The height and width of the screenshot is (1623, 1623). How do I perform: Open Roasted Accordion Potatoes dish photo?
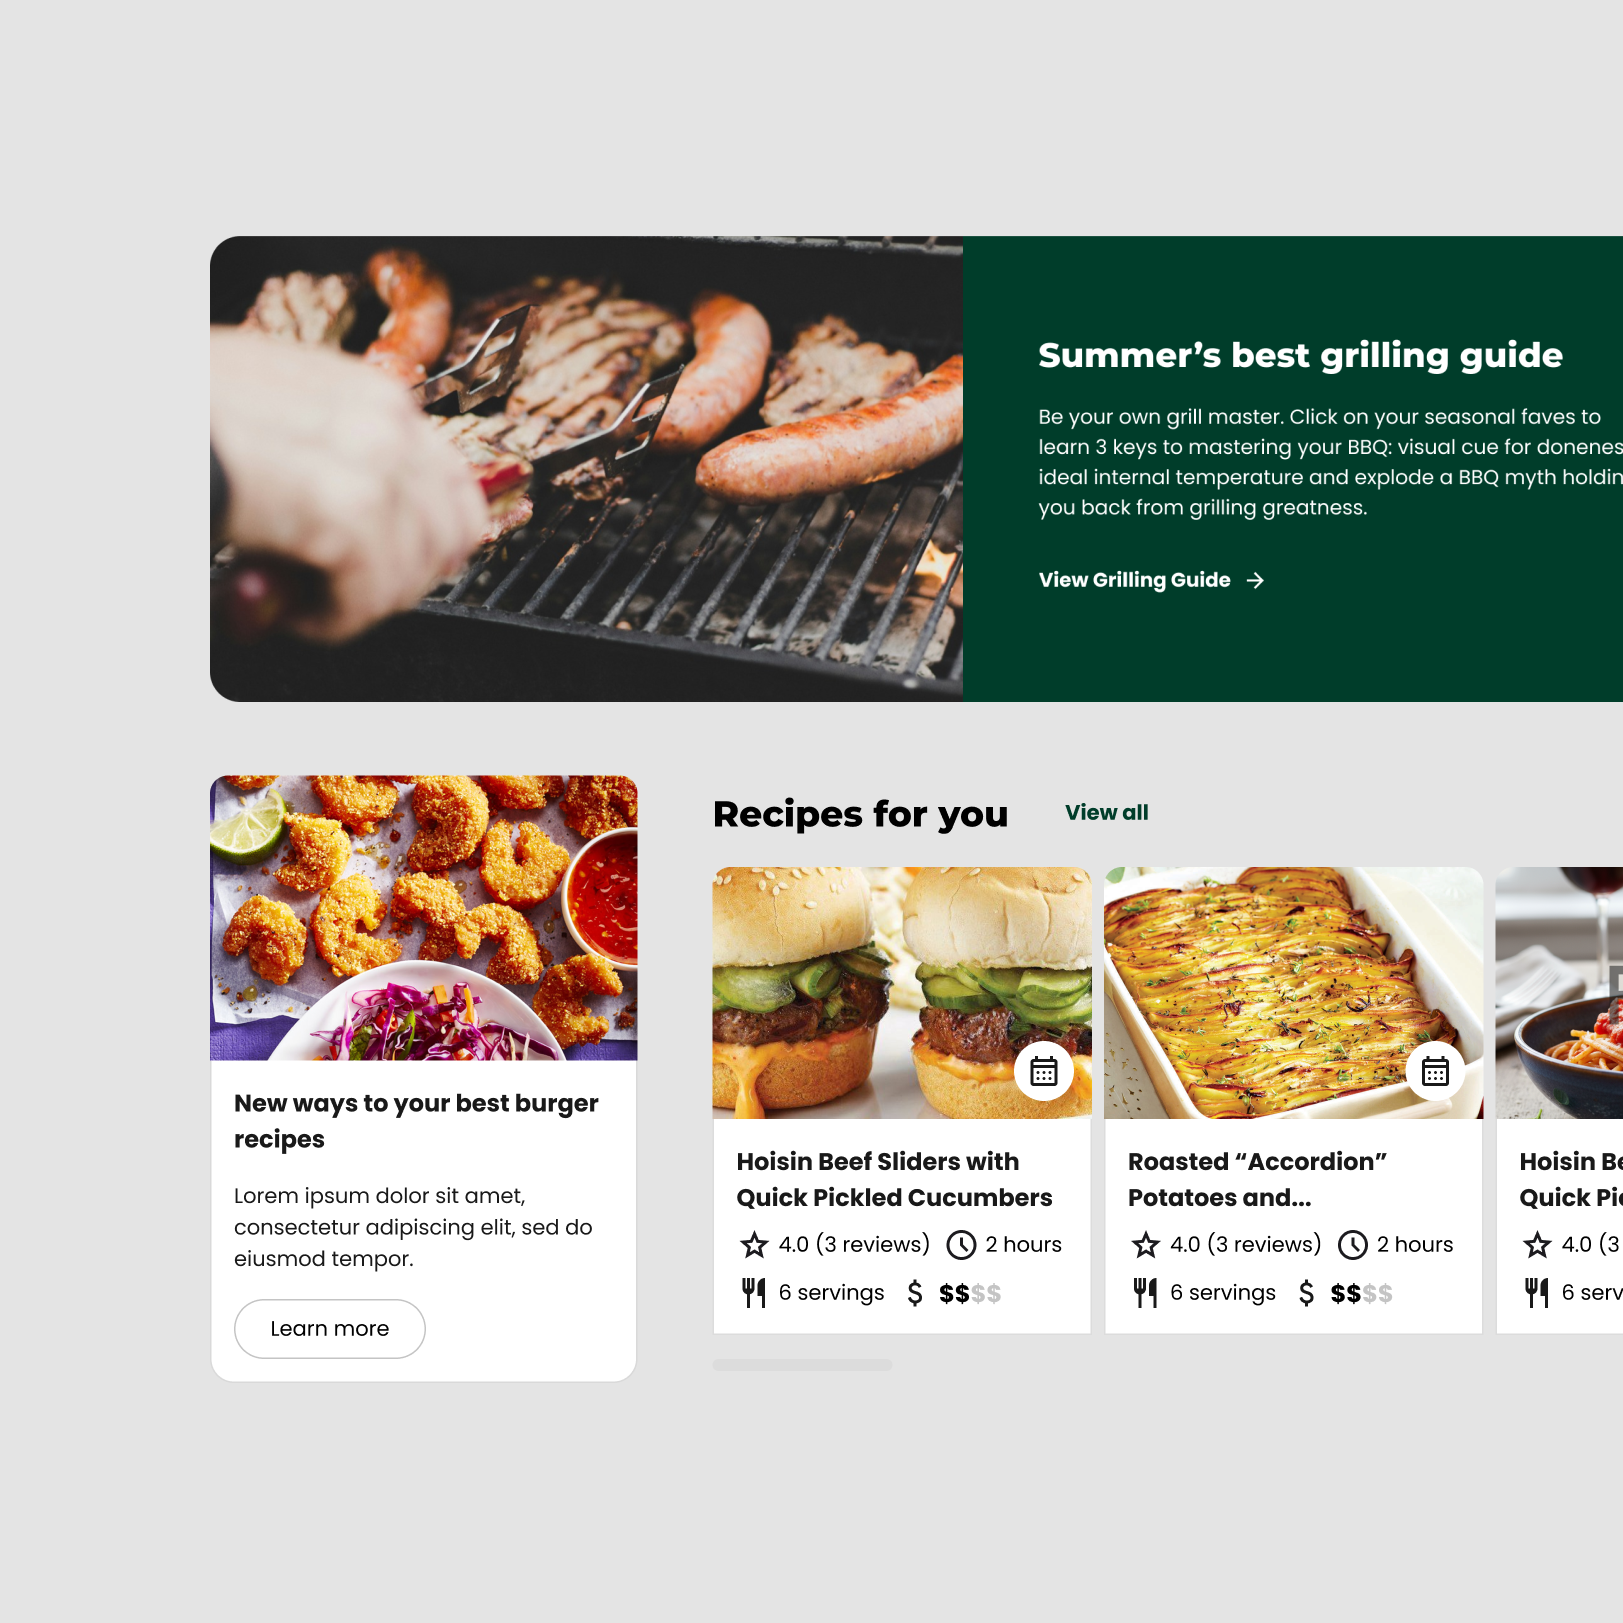tap(1293, 993)
